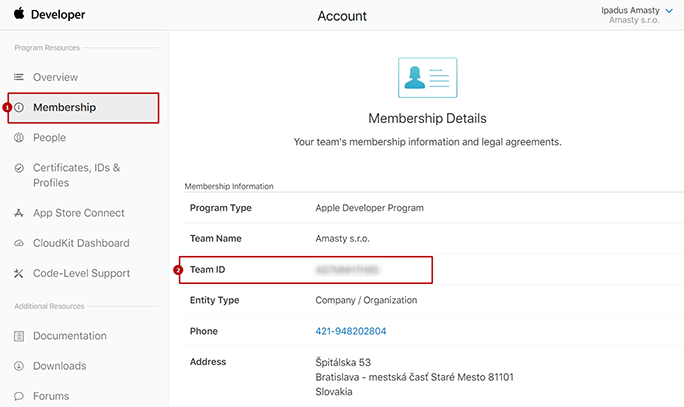Image resolution: width=684 pixels, height=407 pixels.
Task: Open the Overview section
Action: pyautogui.click(x=55, y=77)
